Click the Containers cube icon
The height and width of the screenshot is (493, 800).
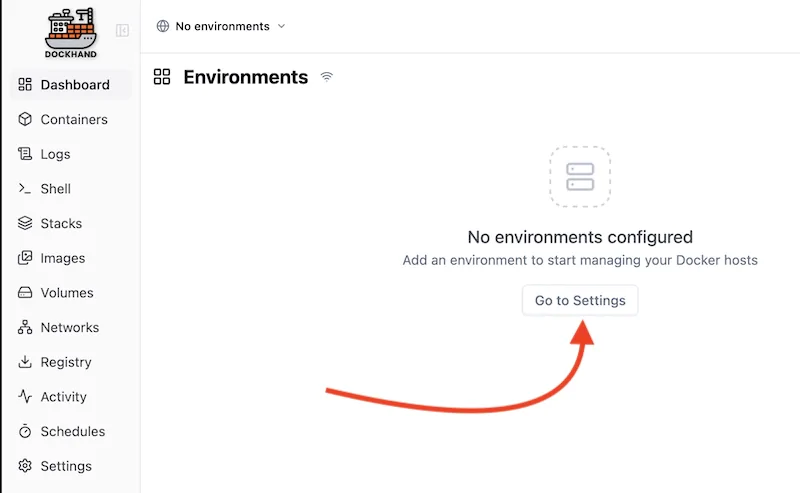pyautogui.click(x=25, y=119)
